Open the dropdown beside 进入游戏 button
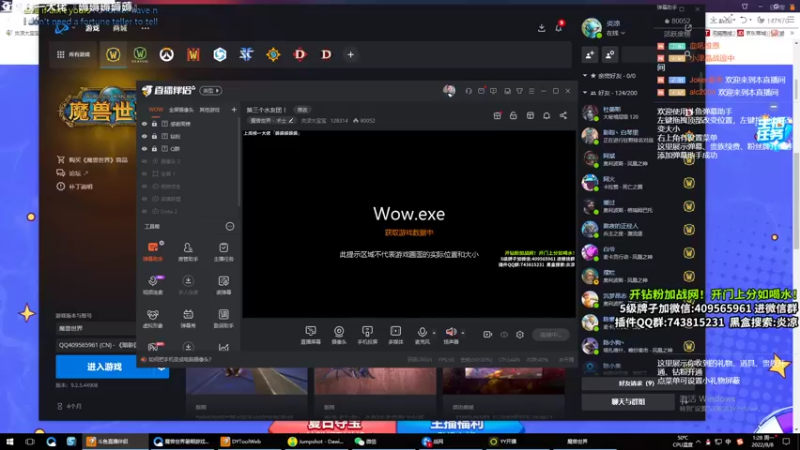This screenshot has height=450, width=800. [x=161, y=367]
